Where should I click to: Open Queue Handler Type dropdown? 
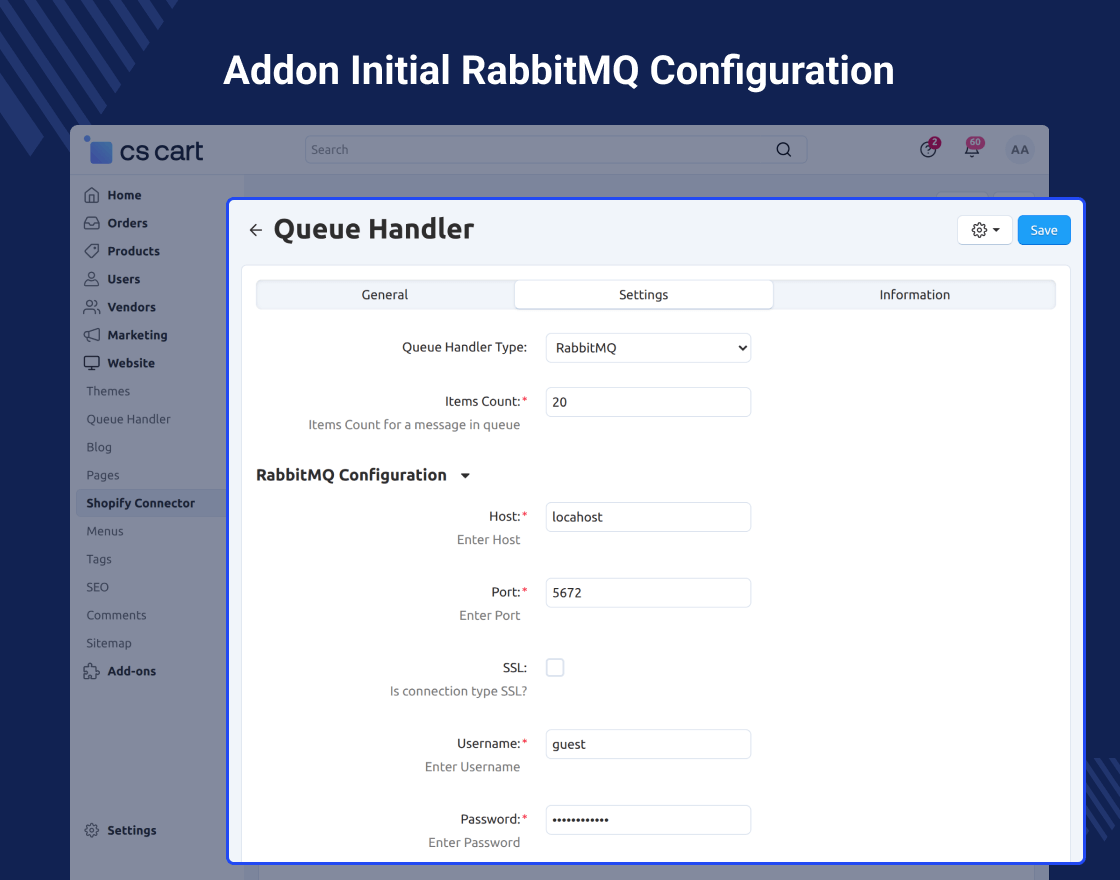(648, 348)
